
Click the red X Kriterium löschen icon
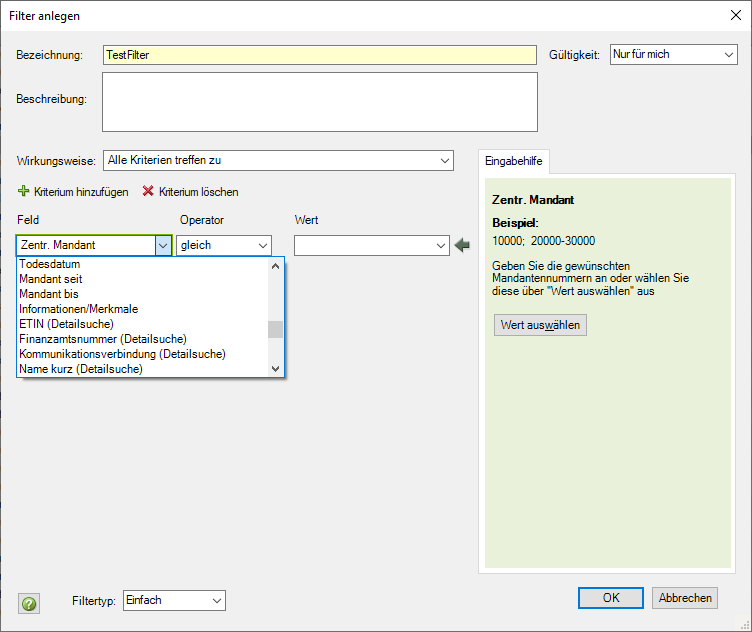[x=149, y=191]
